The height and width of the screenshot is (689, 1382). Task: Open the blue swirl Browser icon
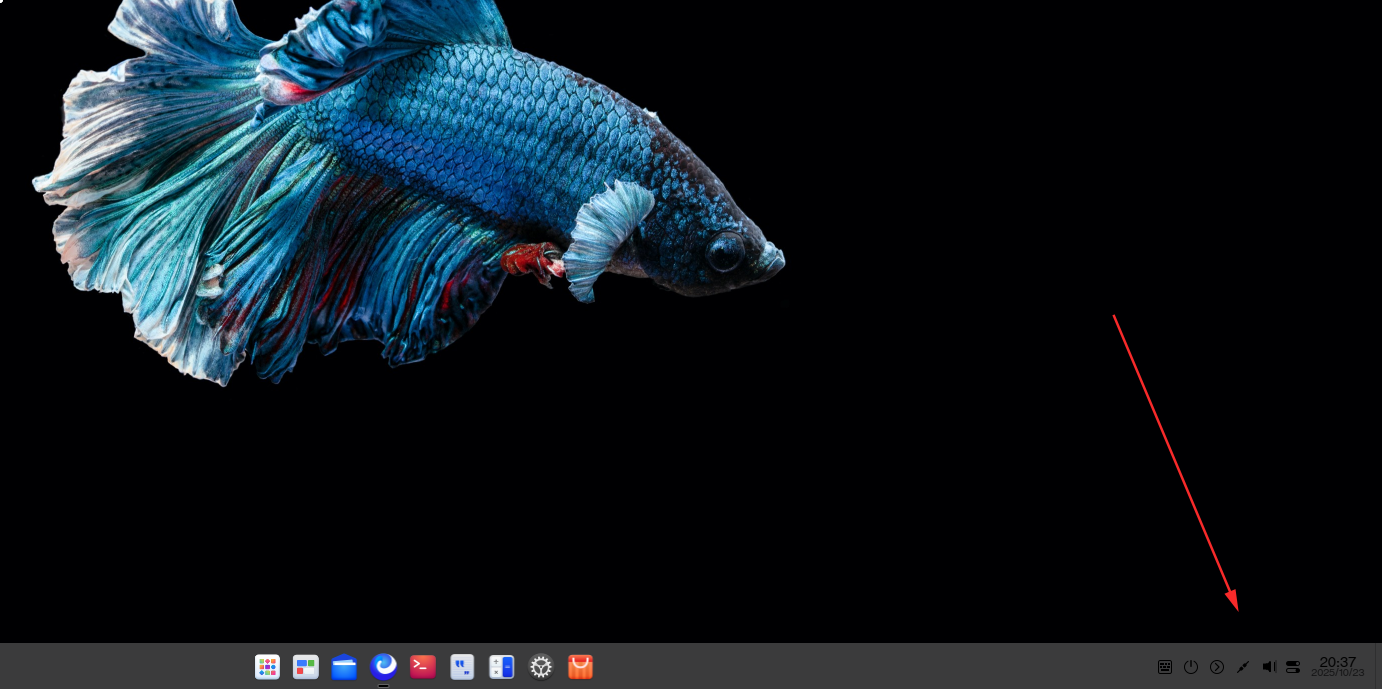click(384, 666)
